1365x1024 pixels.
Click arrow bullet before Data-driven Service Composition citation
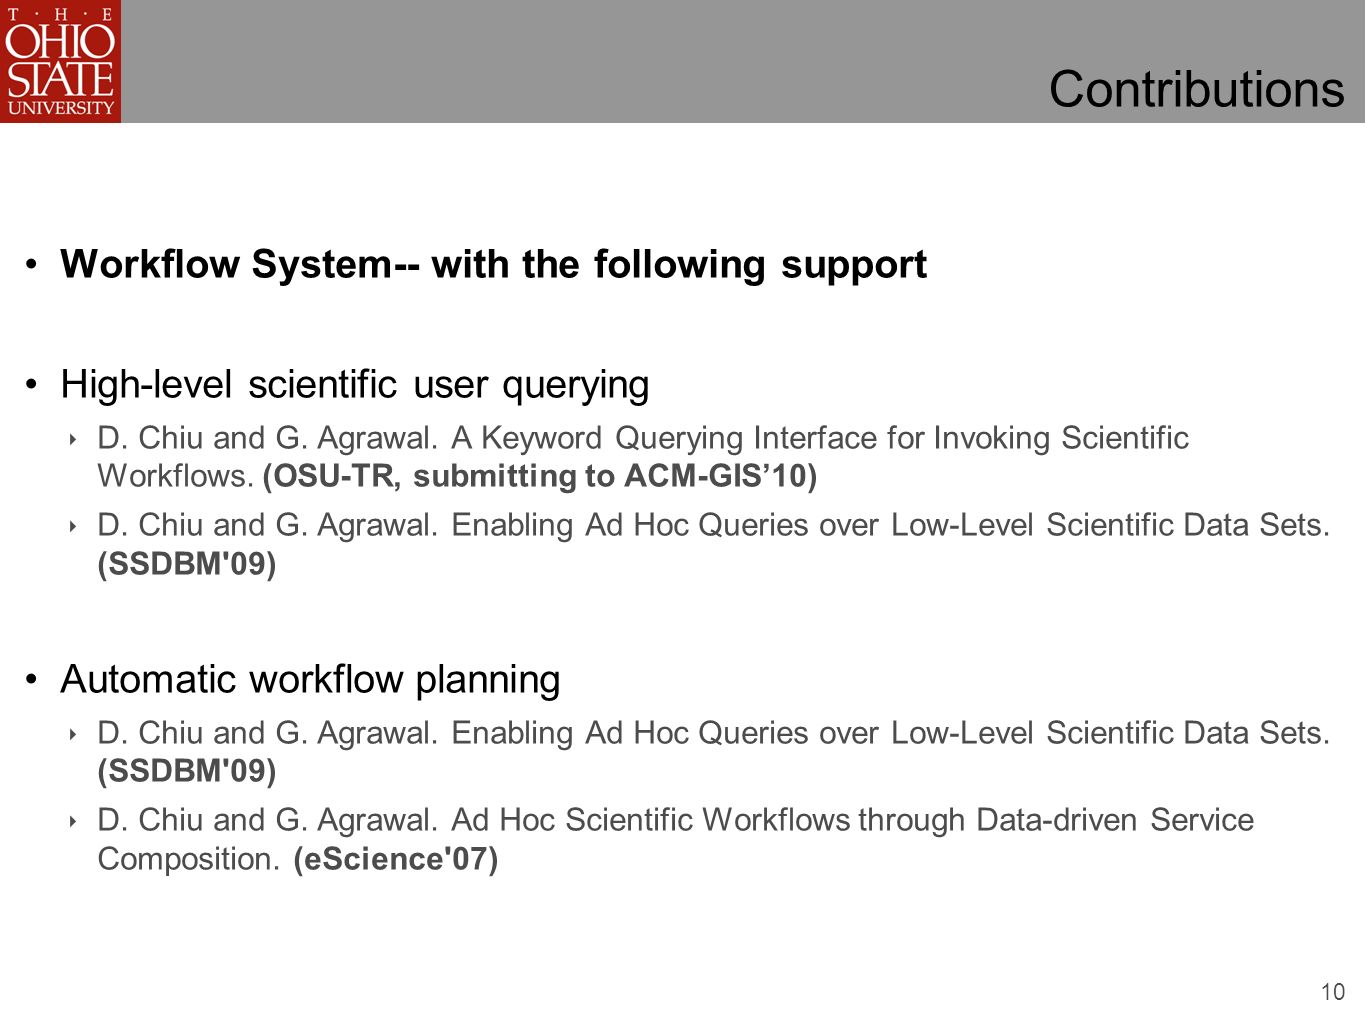[73, 820]
